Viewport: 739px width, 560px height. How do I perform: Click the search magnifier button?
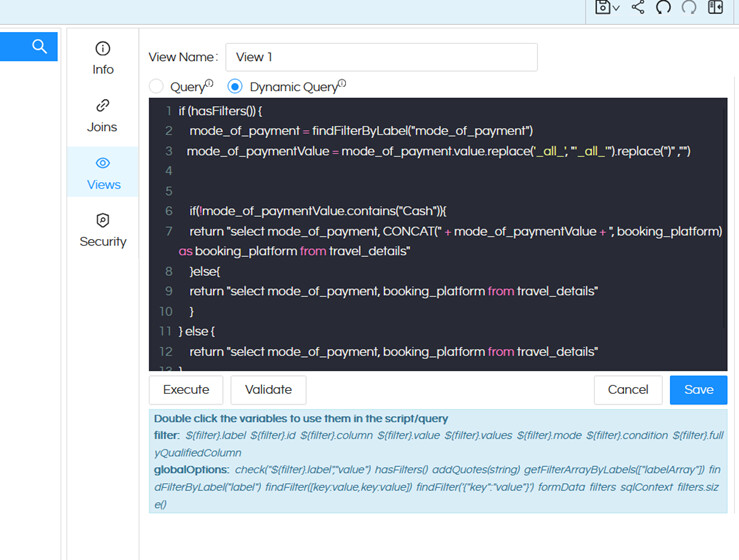[x=39, y=46]
